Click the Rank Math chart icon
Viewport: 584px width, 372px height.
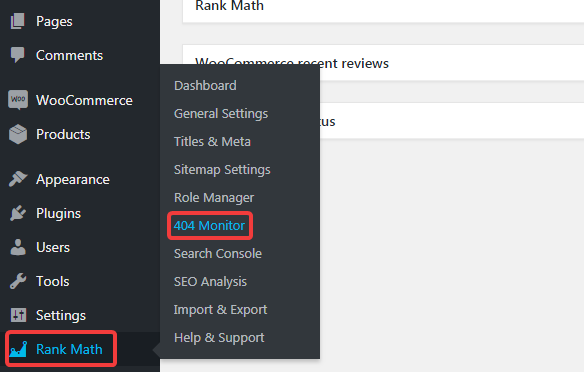[x=18, y=349]
